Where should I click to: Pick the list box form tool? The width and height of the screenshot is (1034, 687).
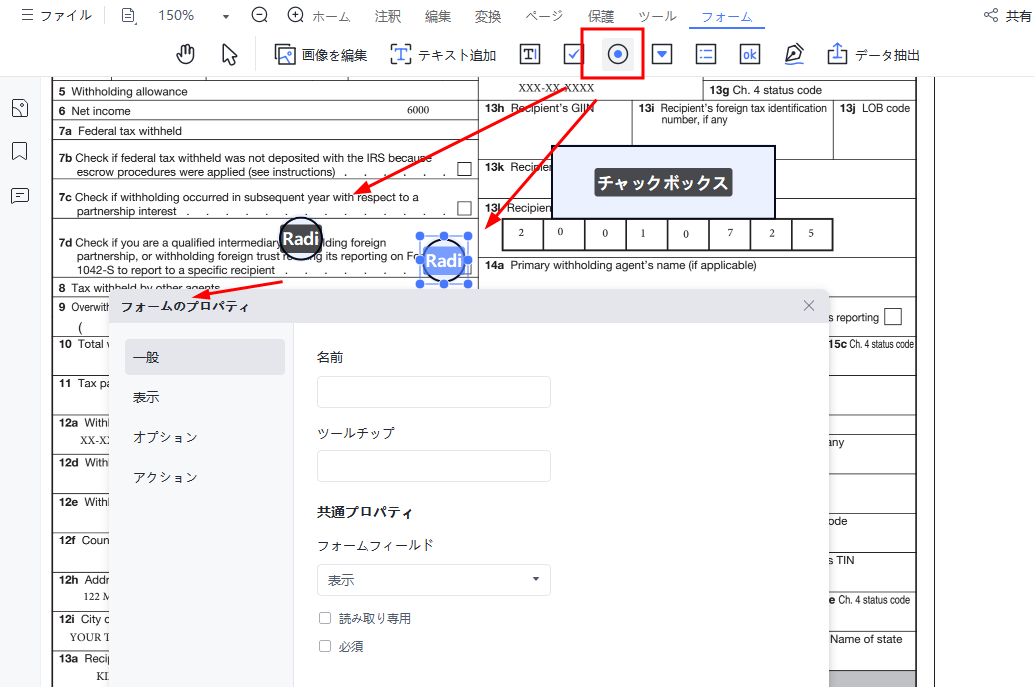tap(706, 55)
